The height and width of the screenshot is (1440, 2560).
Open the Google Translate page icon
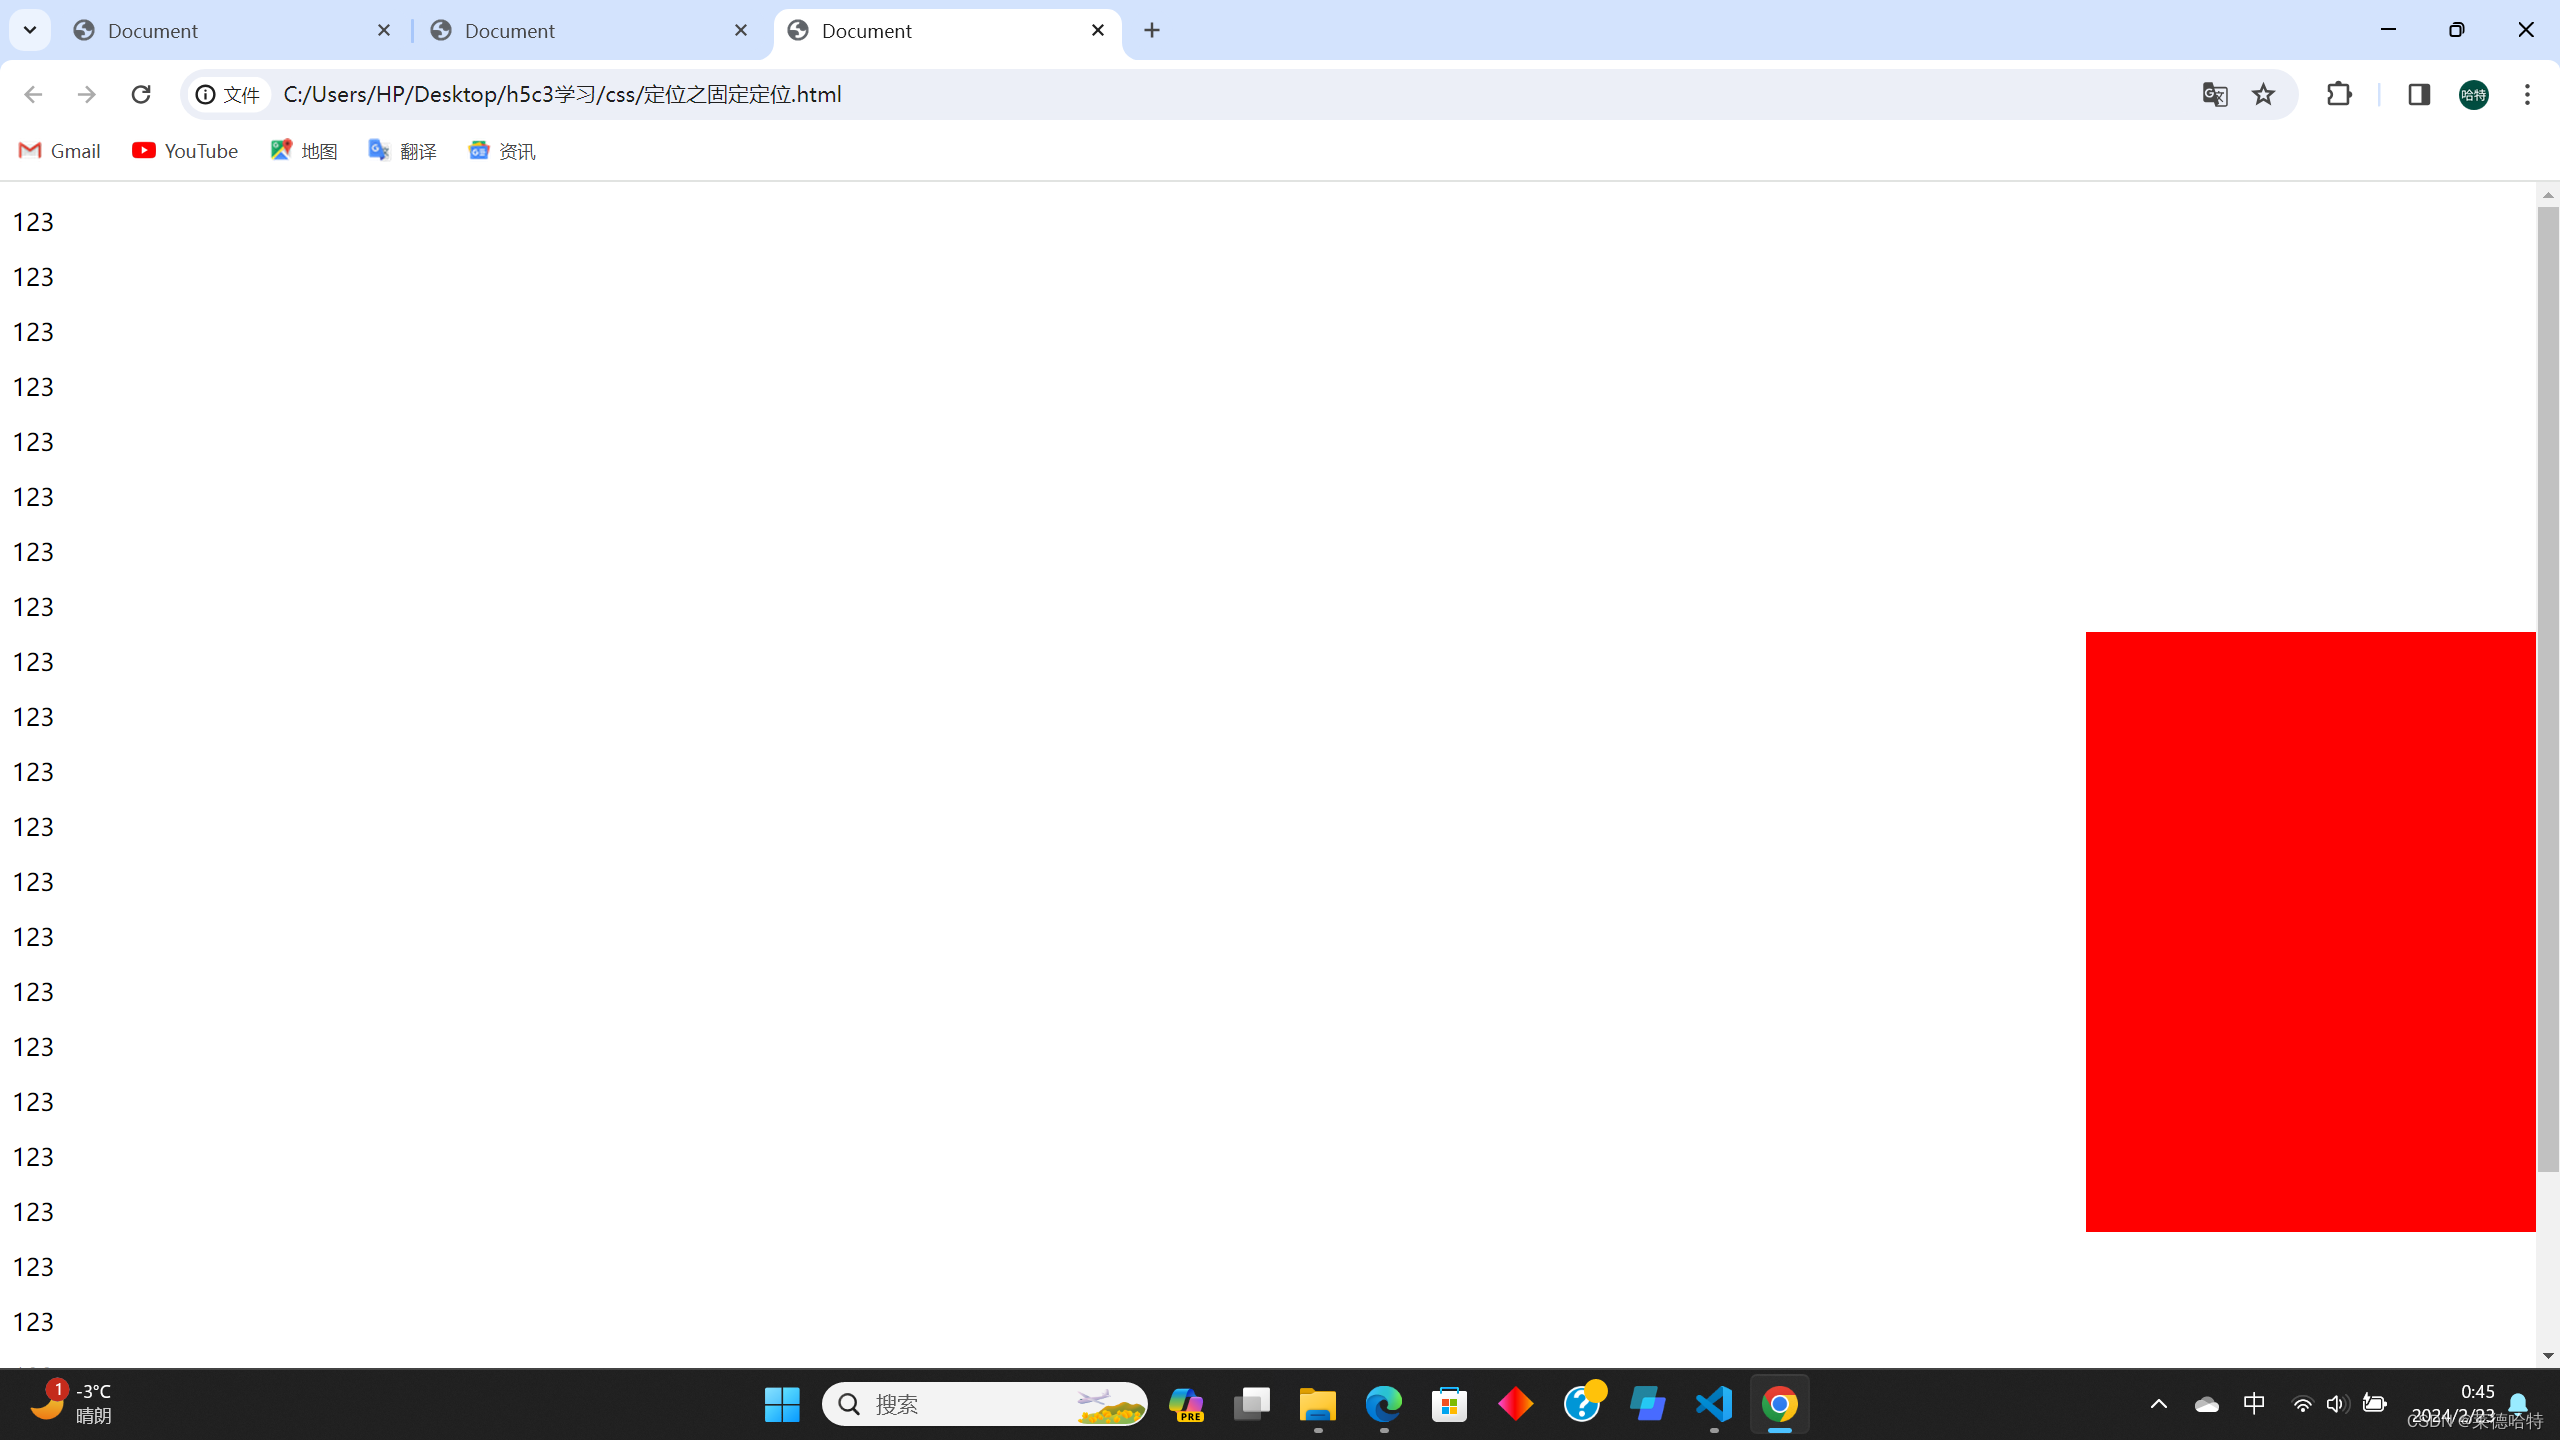(2214, 94)
